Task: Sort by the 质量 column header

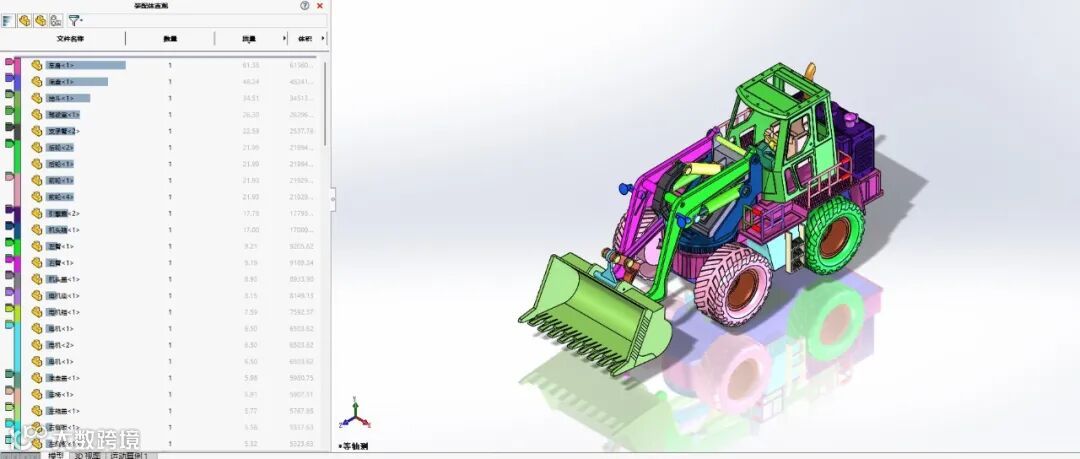Action: point(249,39)
